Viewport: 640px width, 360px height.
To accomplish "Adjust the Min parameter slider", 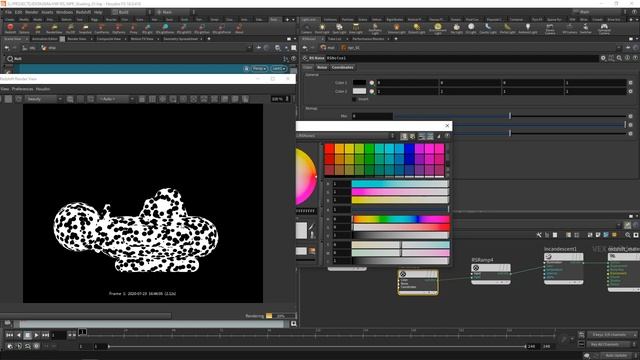I will 509,116.
